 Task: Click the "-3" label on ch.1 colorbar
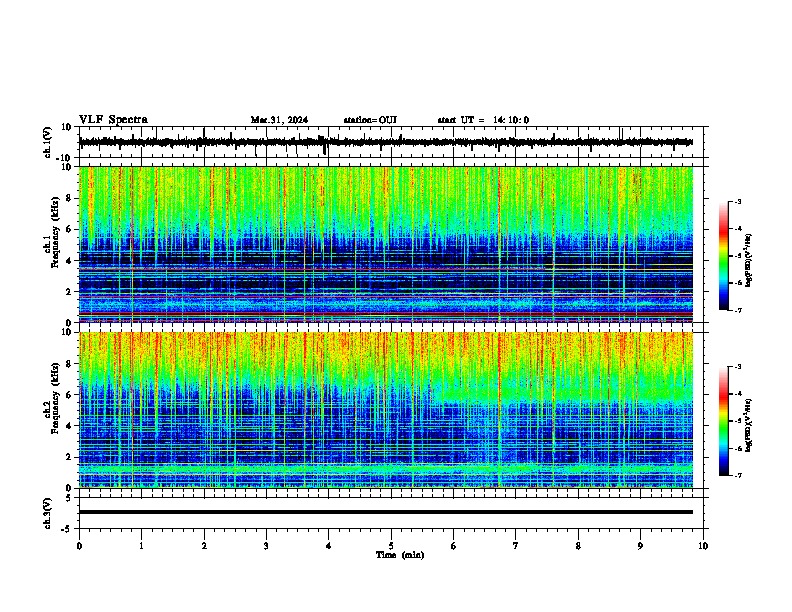tap(738, 202)
